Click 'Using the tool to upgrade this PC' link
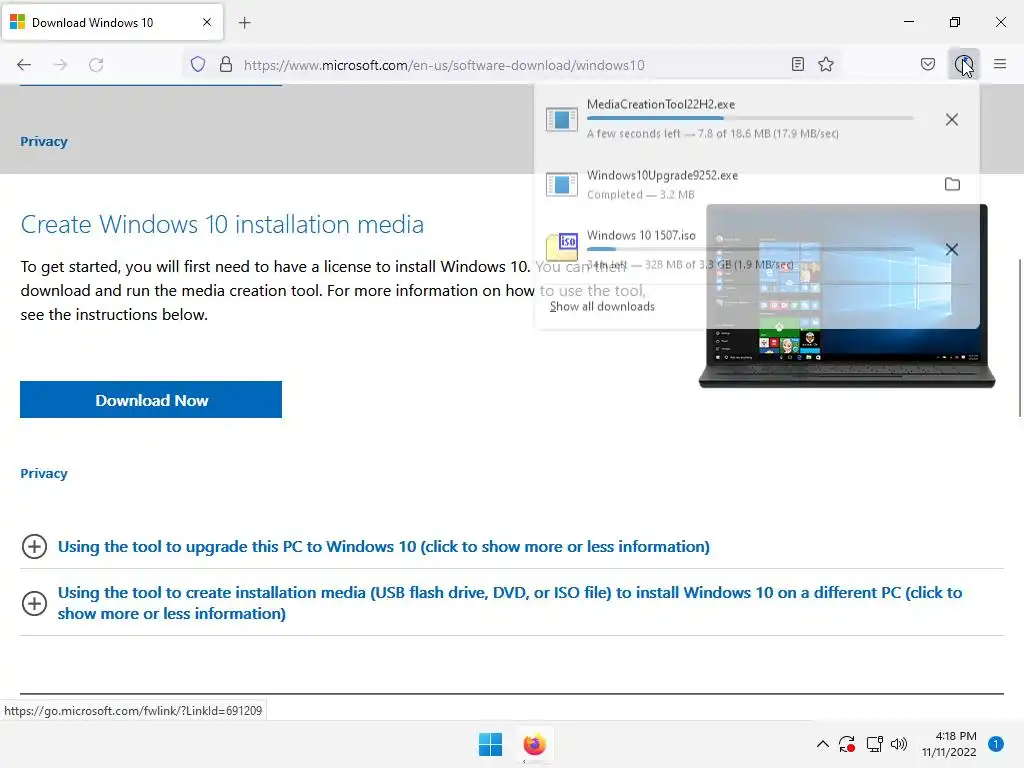This screenshot has width=1024, height=768. point(383,547)
